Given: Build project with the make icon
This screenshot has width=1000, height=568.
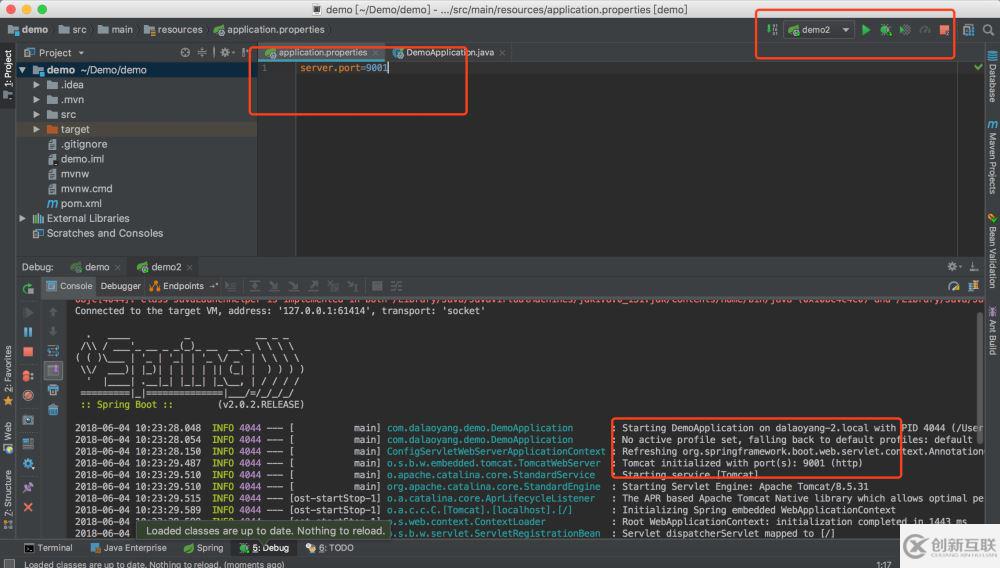Looking at the screenshot, I should [x=772, y=30].
